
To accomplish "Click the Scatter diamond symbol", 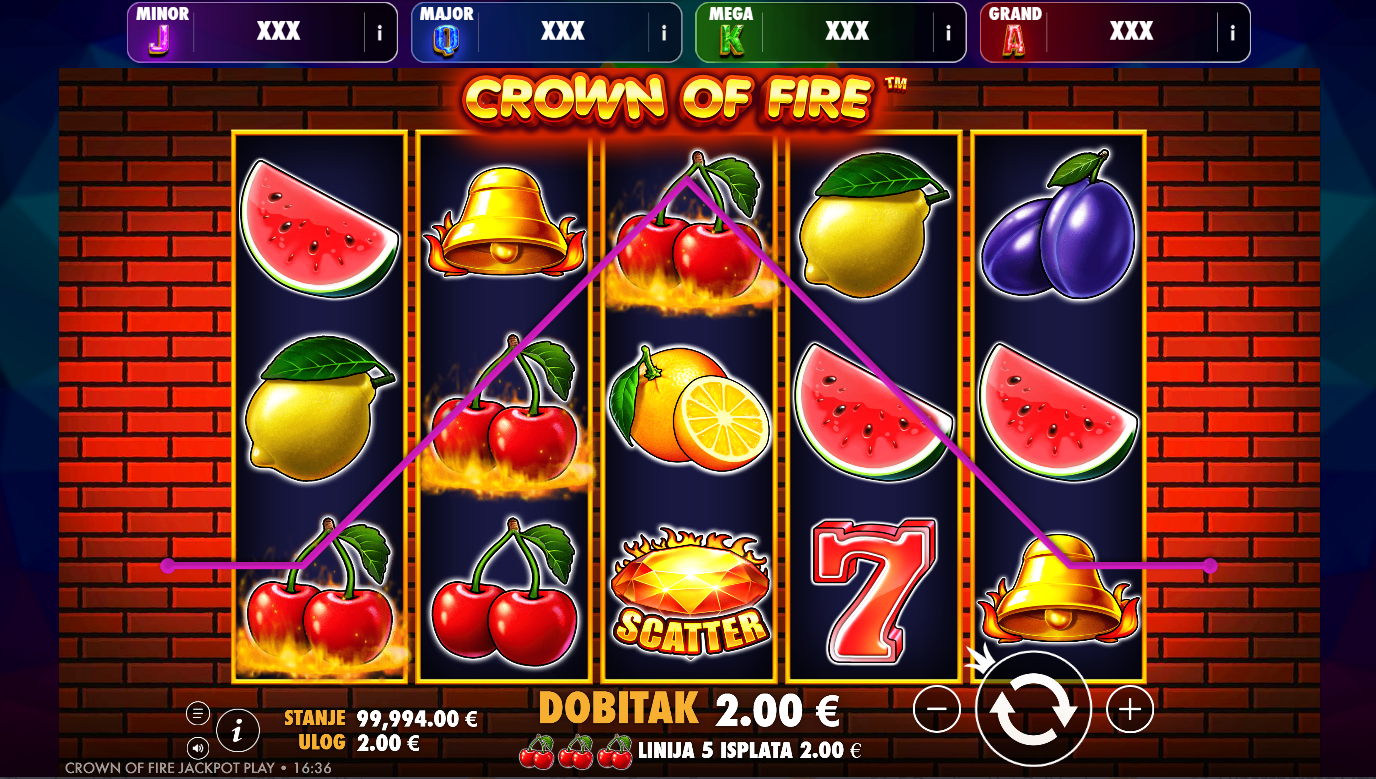I will (x=690, y=592).
